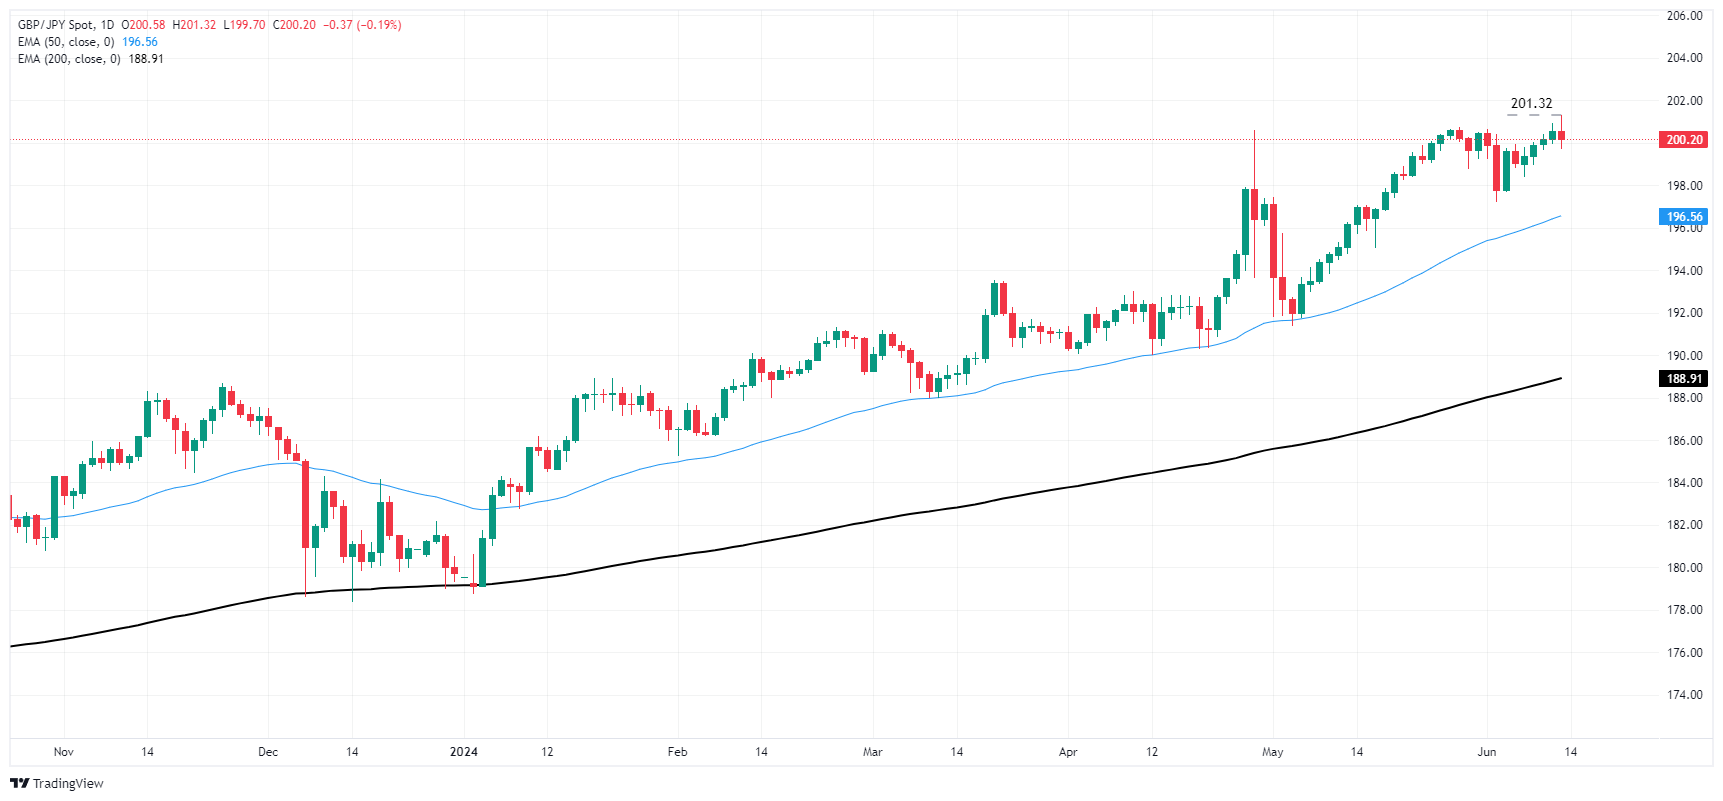Click the 180.00 level on price axis
The height and width of the screenshot is (801, 1723).
click(x=1684, y=568)
